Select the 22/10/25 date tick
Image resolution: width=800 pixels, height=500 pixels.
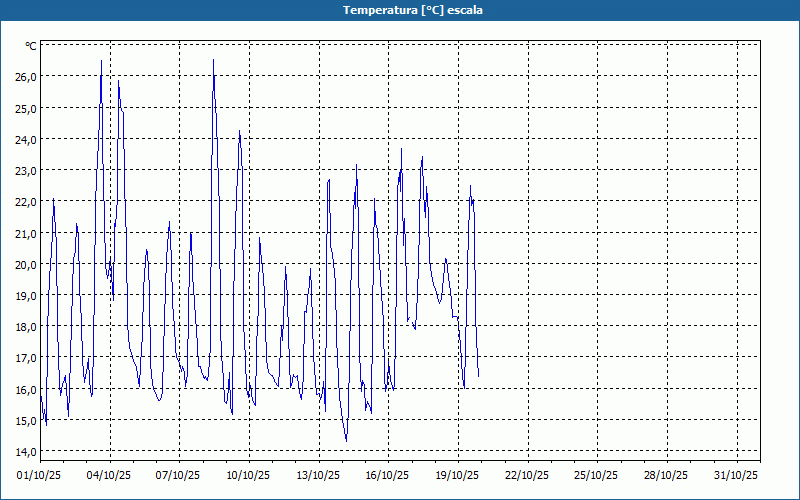coord(526,475)
